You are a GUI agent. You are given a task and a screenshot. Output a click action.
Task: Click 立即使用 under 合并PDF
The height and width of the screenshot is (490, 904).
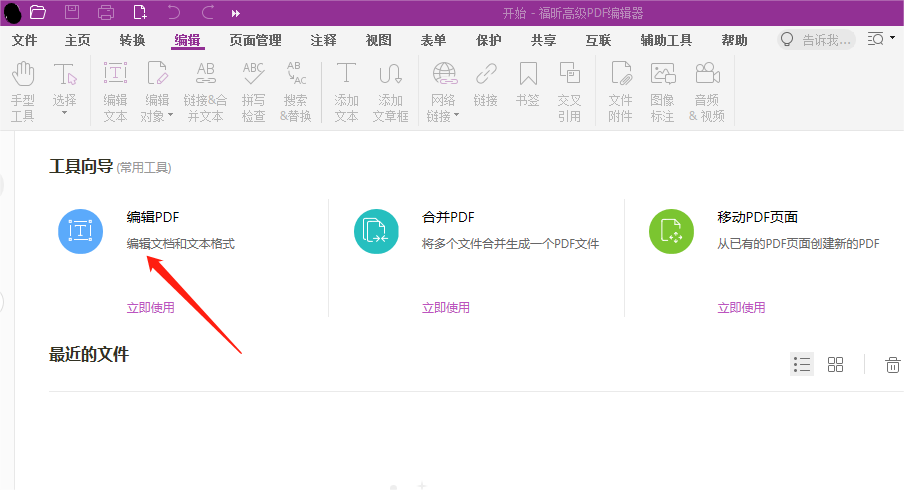pyautogui.click(x=446, y=308)
